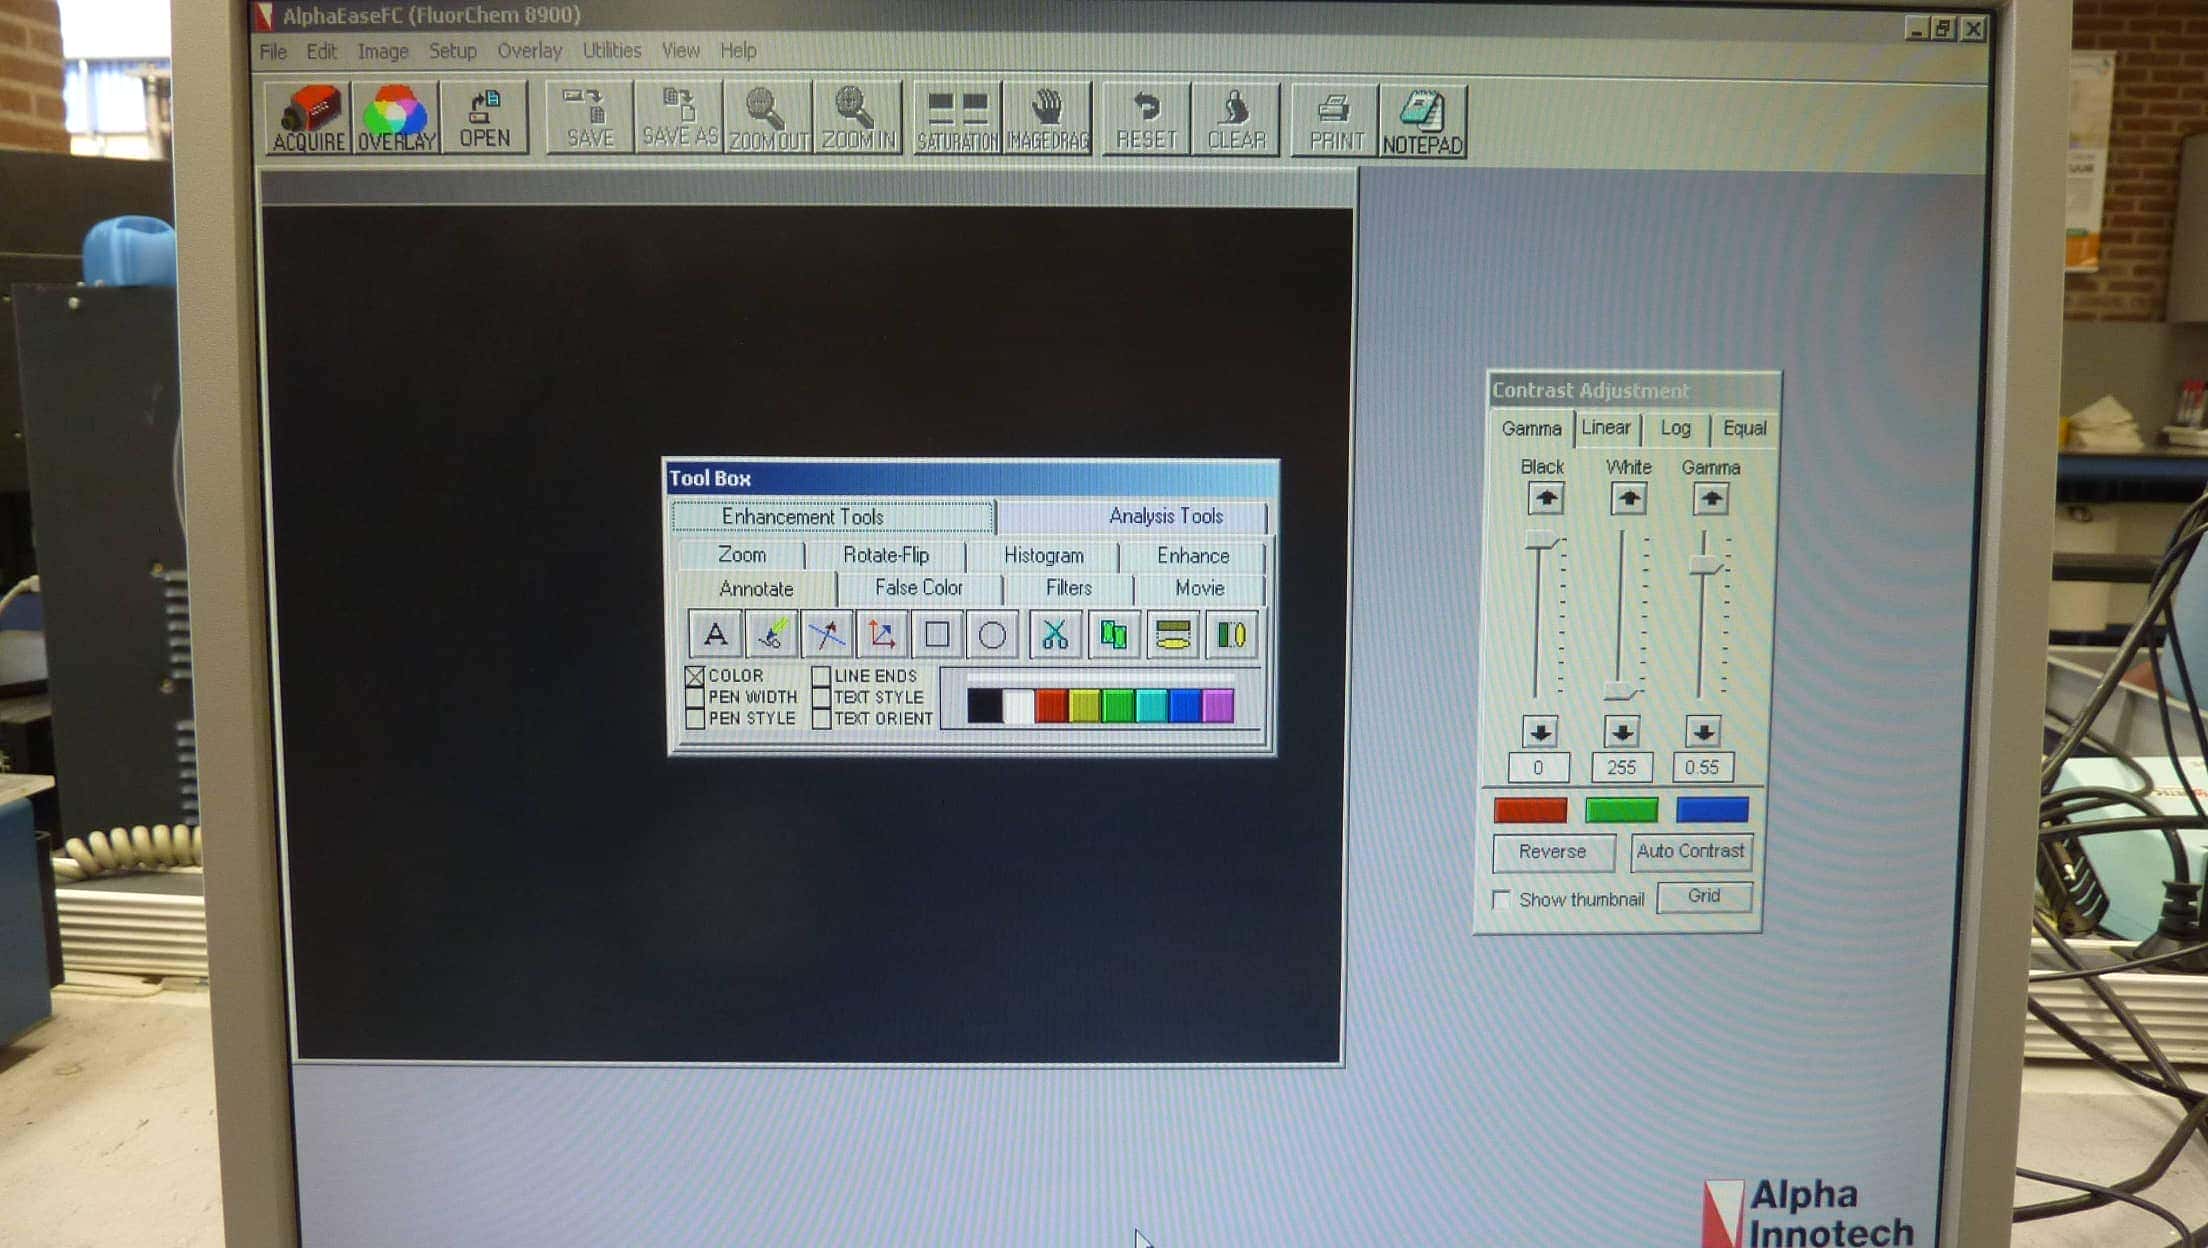Click the Auto Contrast button

pyautogui.click(x=1690, y=851)
